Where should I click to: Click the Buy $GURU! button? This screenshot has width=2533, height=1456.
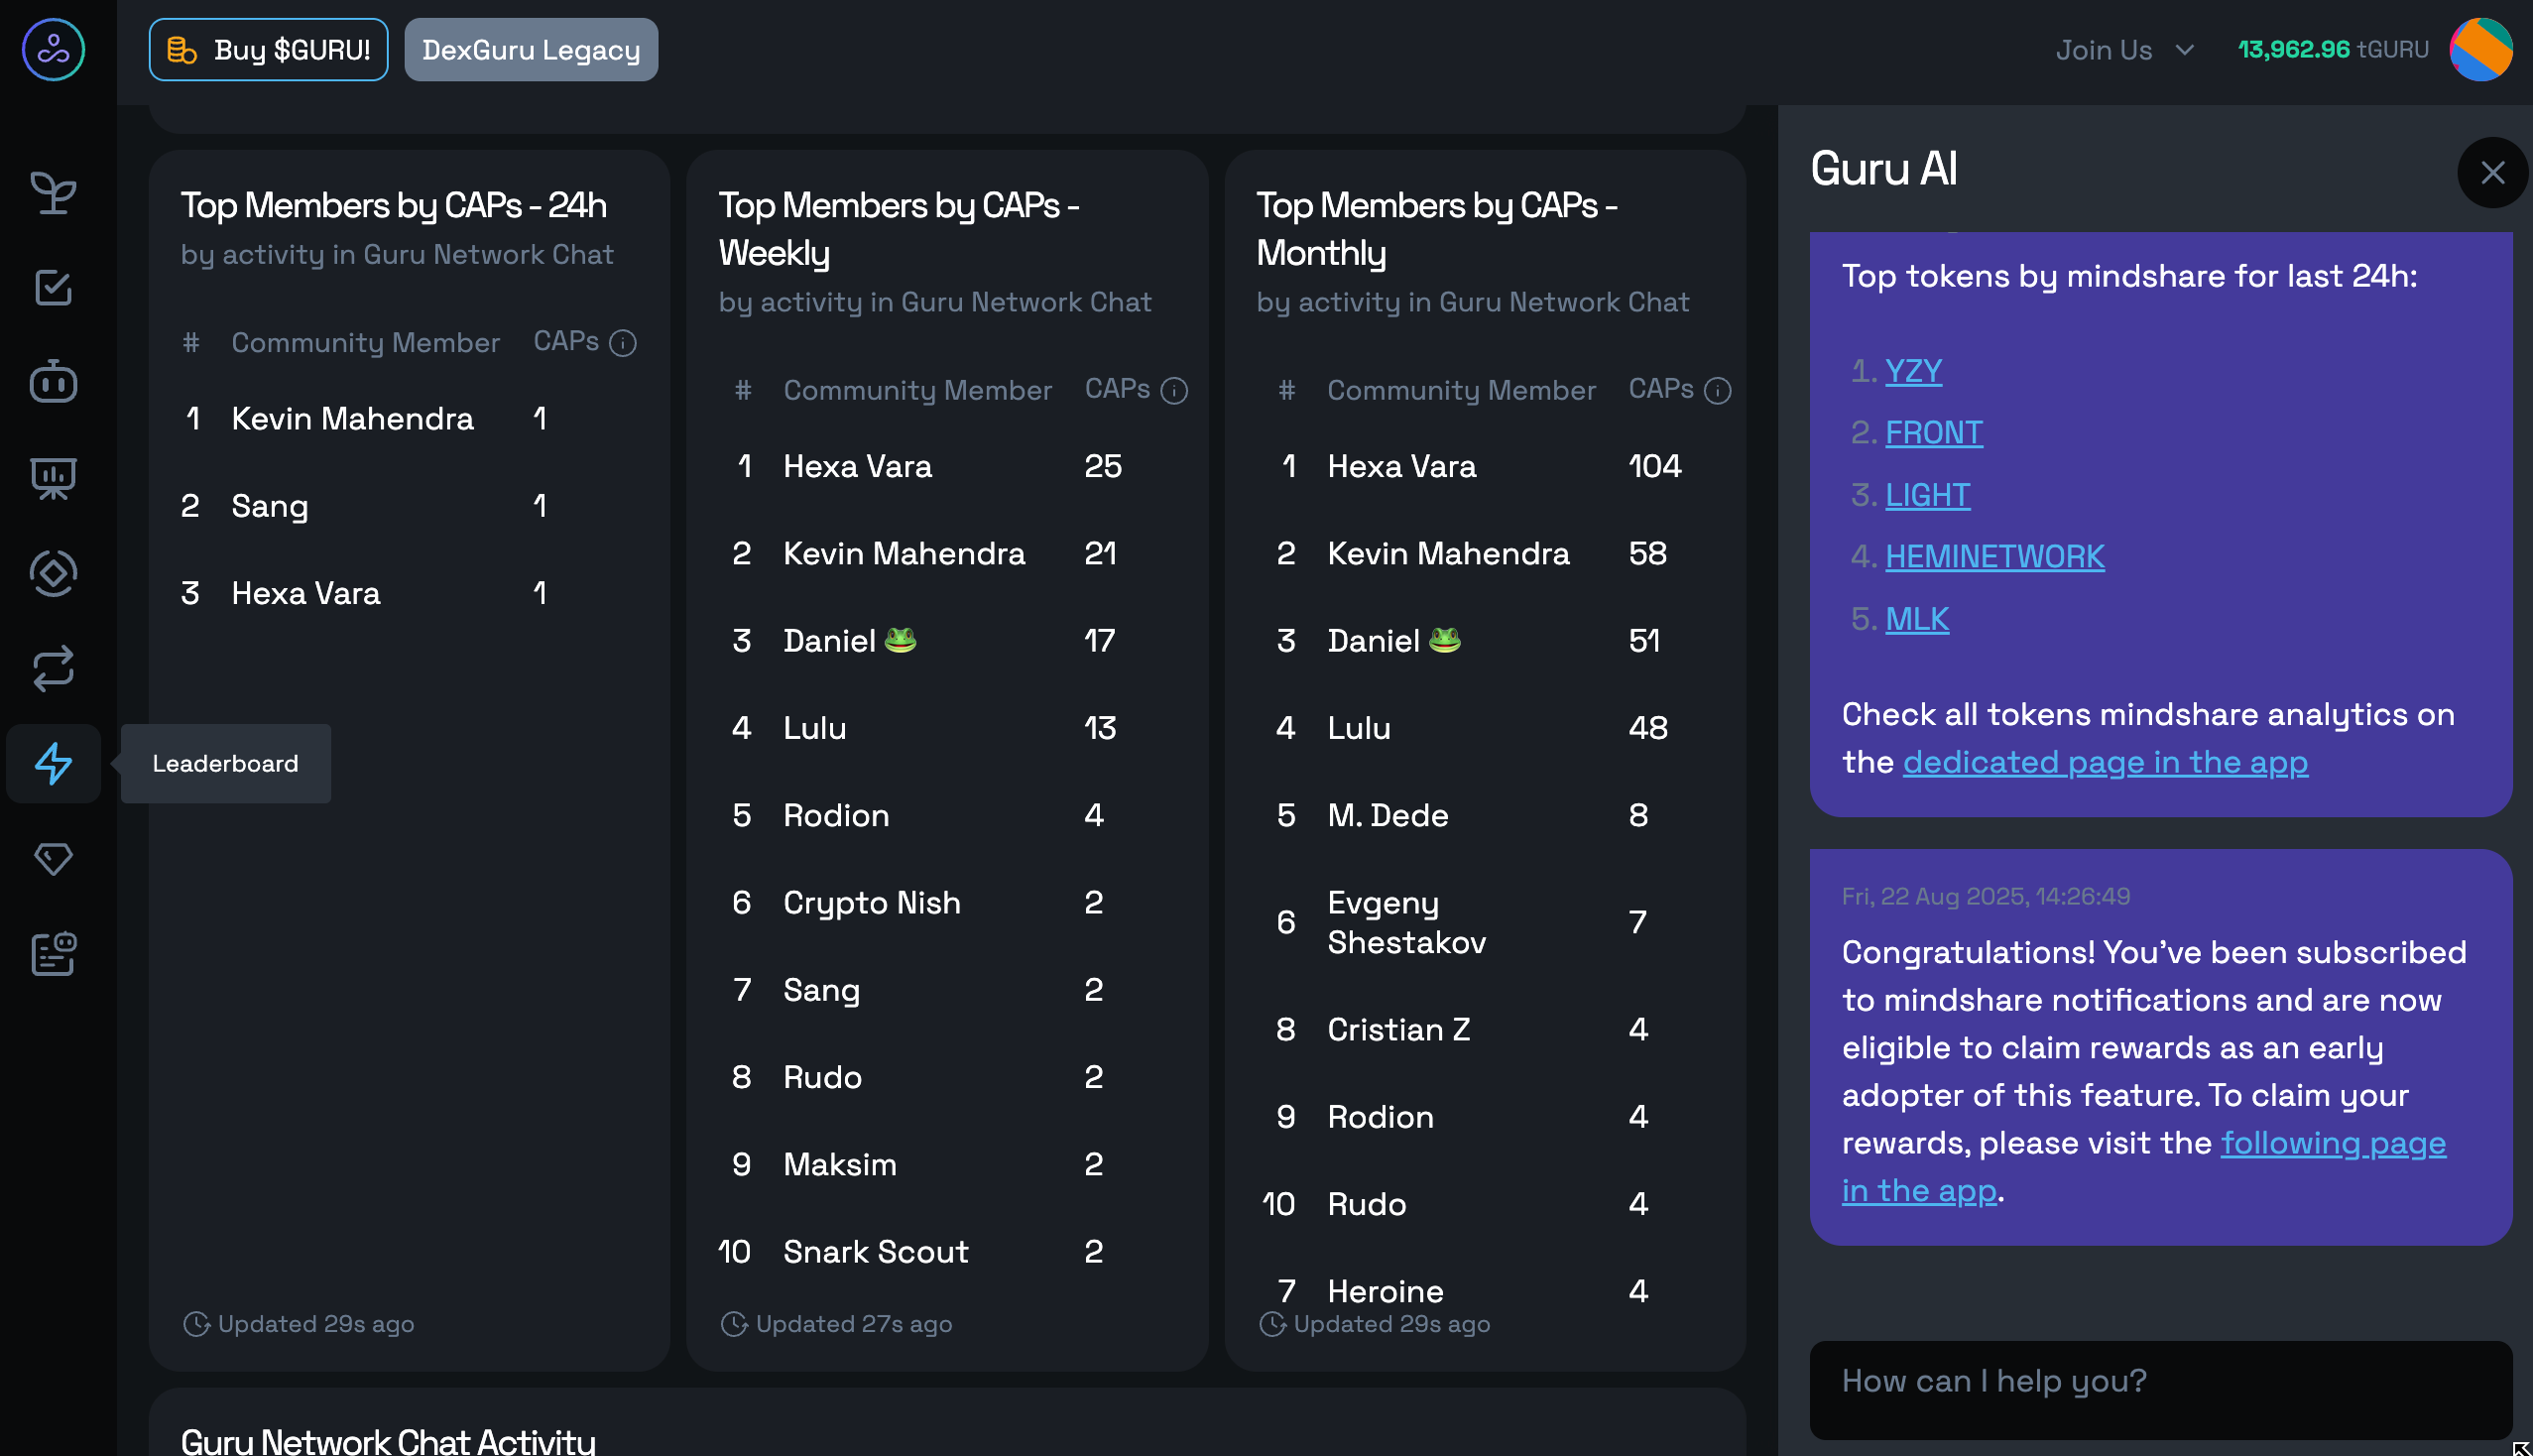(x=267, y=48)
